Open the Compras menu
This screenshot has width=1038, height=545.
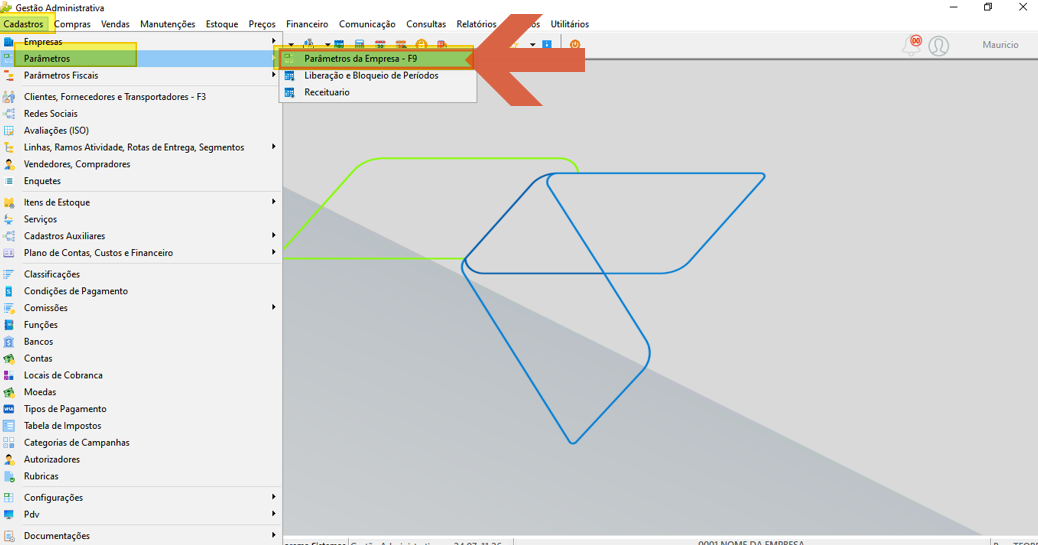(x=72, y=24)
